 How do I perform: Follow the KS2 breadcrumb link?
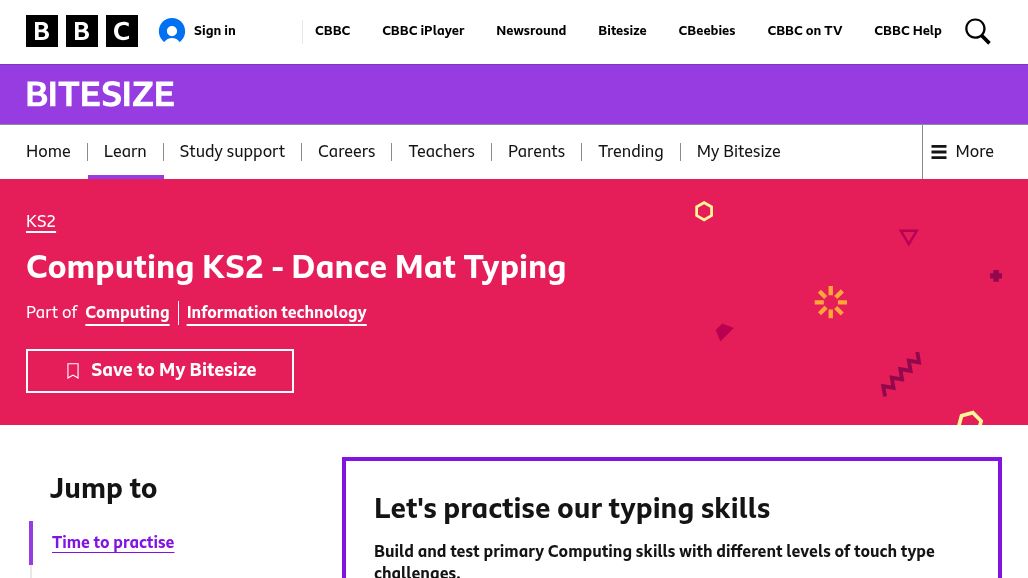point(41,221)
